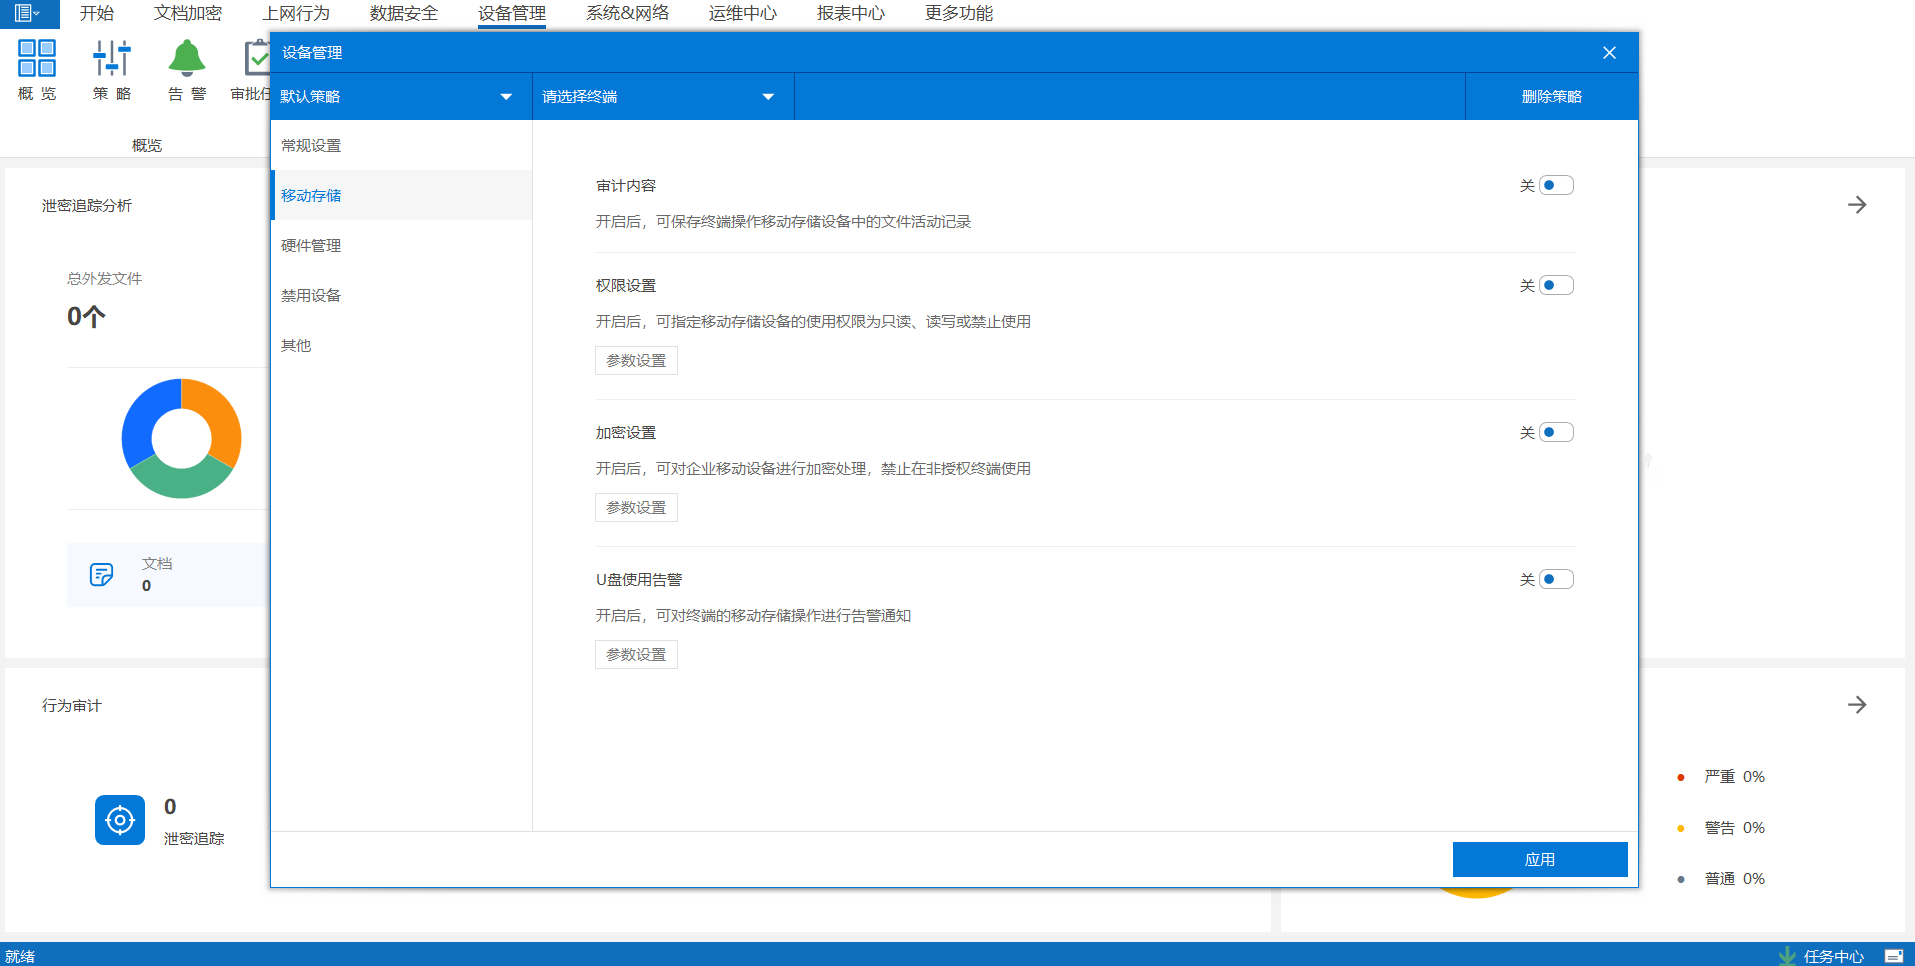
Task: Select 硬件管理 in the sidebar
Action: point(311,246)
